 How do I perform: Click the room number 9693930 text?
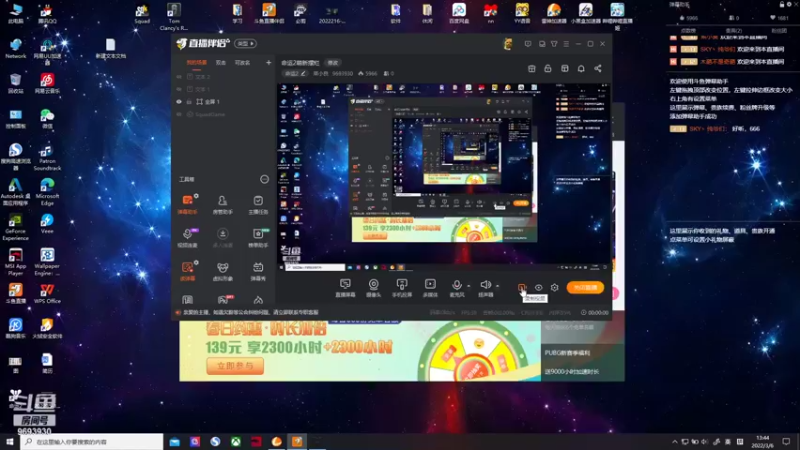tap(343, 73)
